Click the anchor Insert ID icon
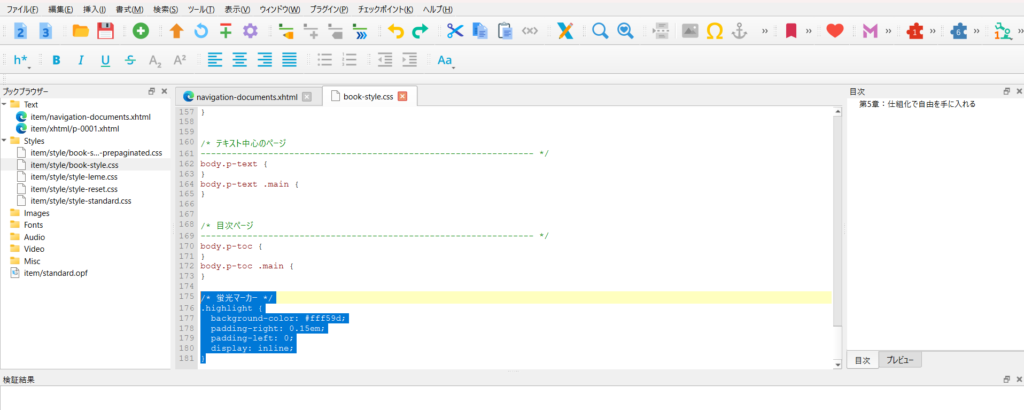The height and width of the screenshot is (410, 1024). [740, 31]
